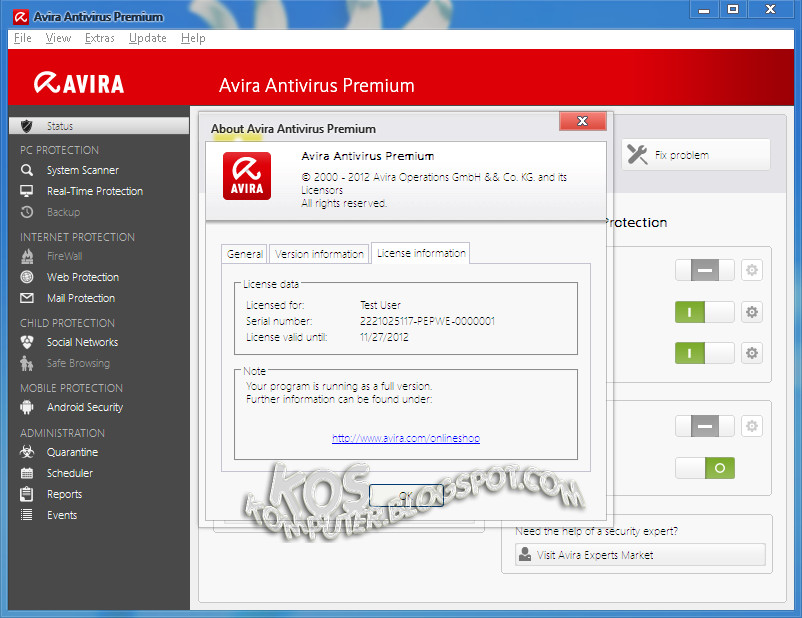Open the Help menu
Screen dimensions: 802x618
click(193, 38)
